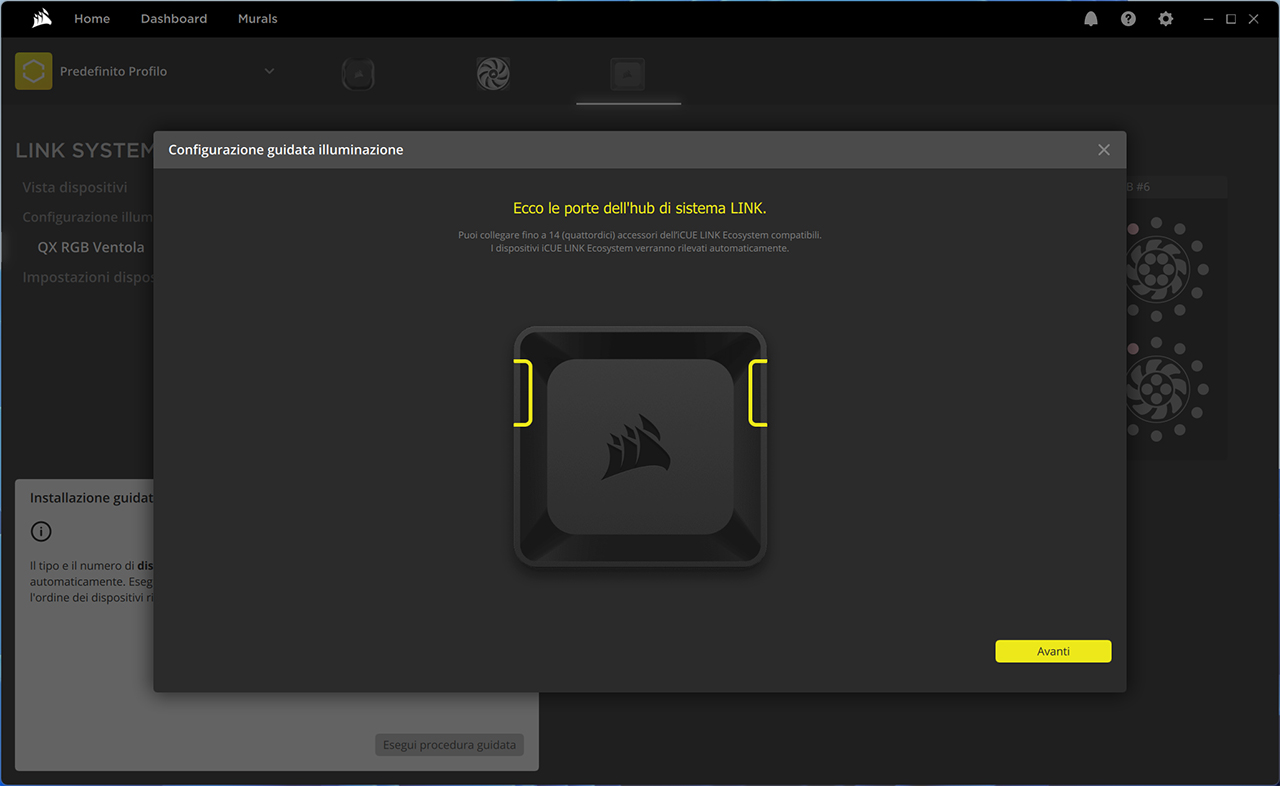This screenshot has height=786, width=1280.
Task: Open Impostazioni dispositivo sidebar item
Action: click(x=88, y=277)
